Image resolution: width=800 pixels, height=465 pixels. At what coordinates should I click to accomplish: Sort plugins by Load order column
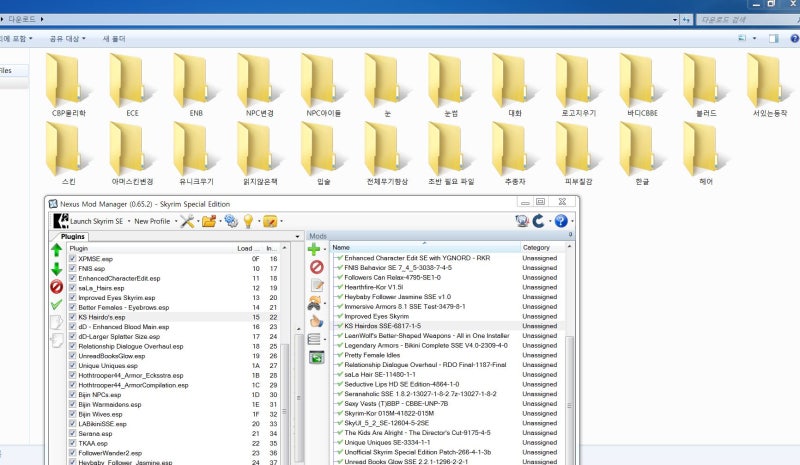pos(249,248)
